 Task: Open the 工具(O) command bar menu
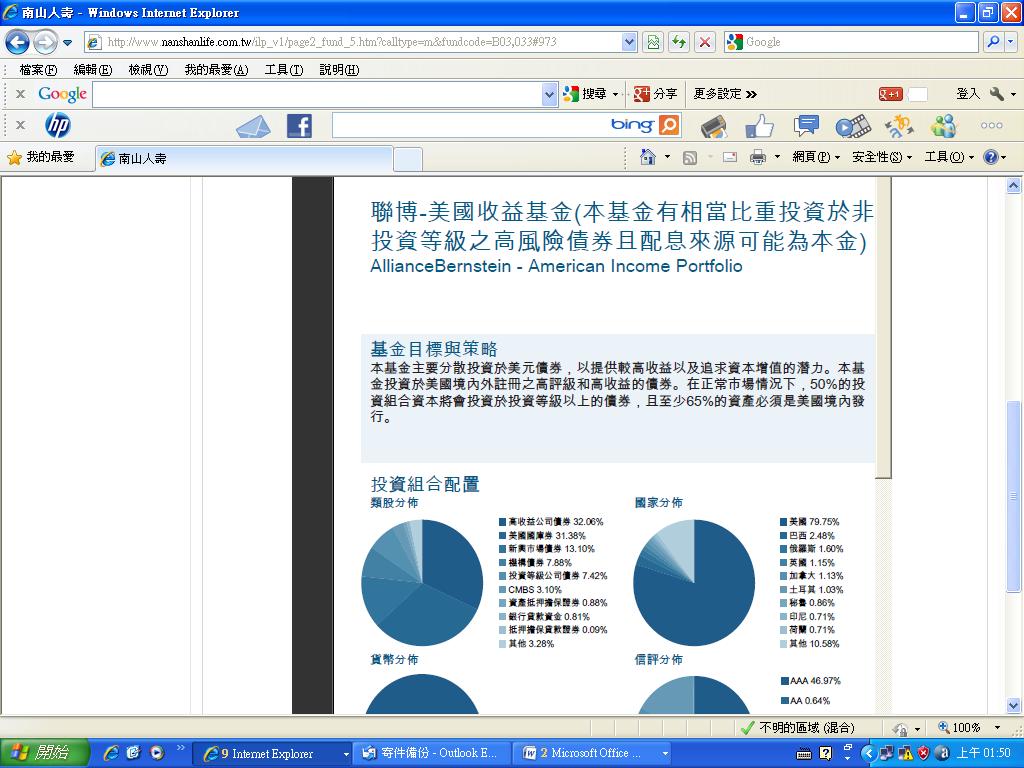pyautogui.click(x=950, y=157)
